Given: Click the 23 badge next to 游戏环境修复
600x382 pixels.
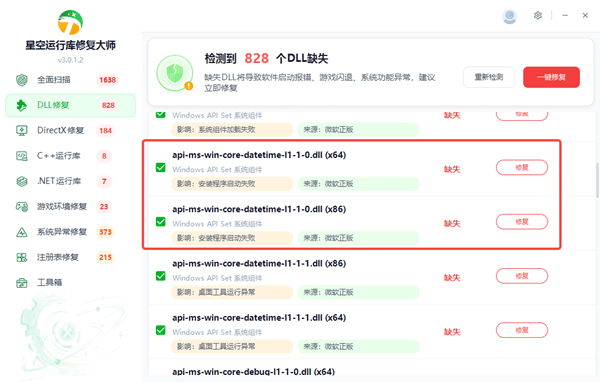Looking at the screenshot, I should coord(104,207).
